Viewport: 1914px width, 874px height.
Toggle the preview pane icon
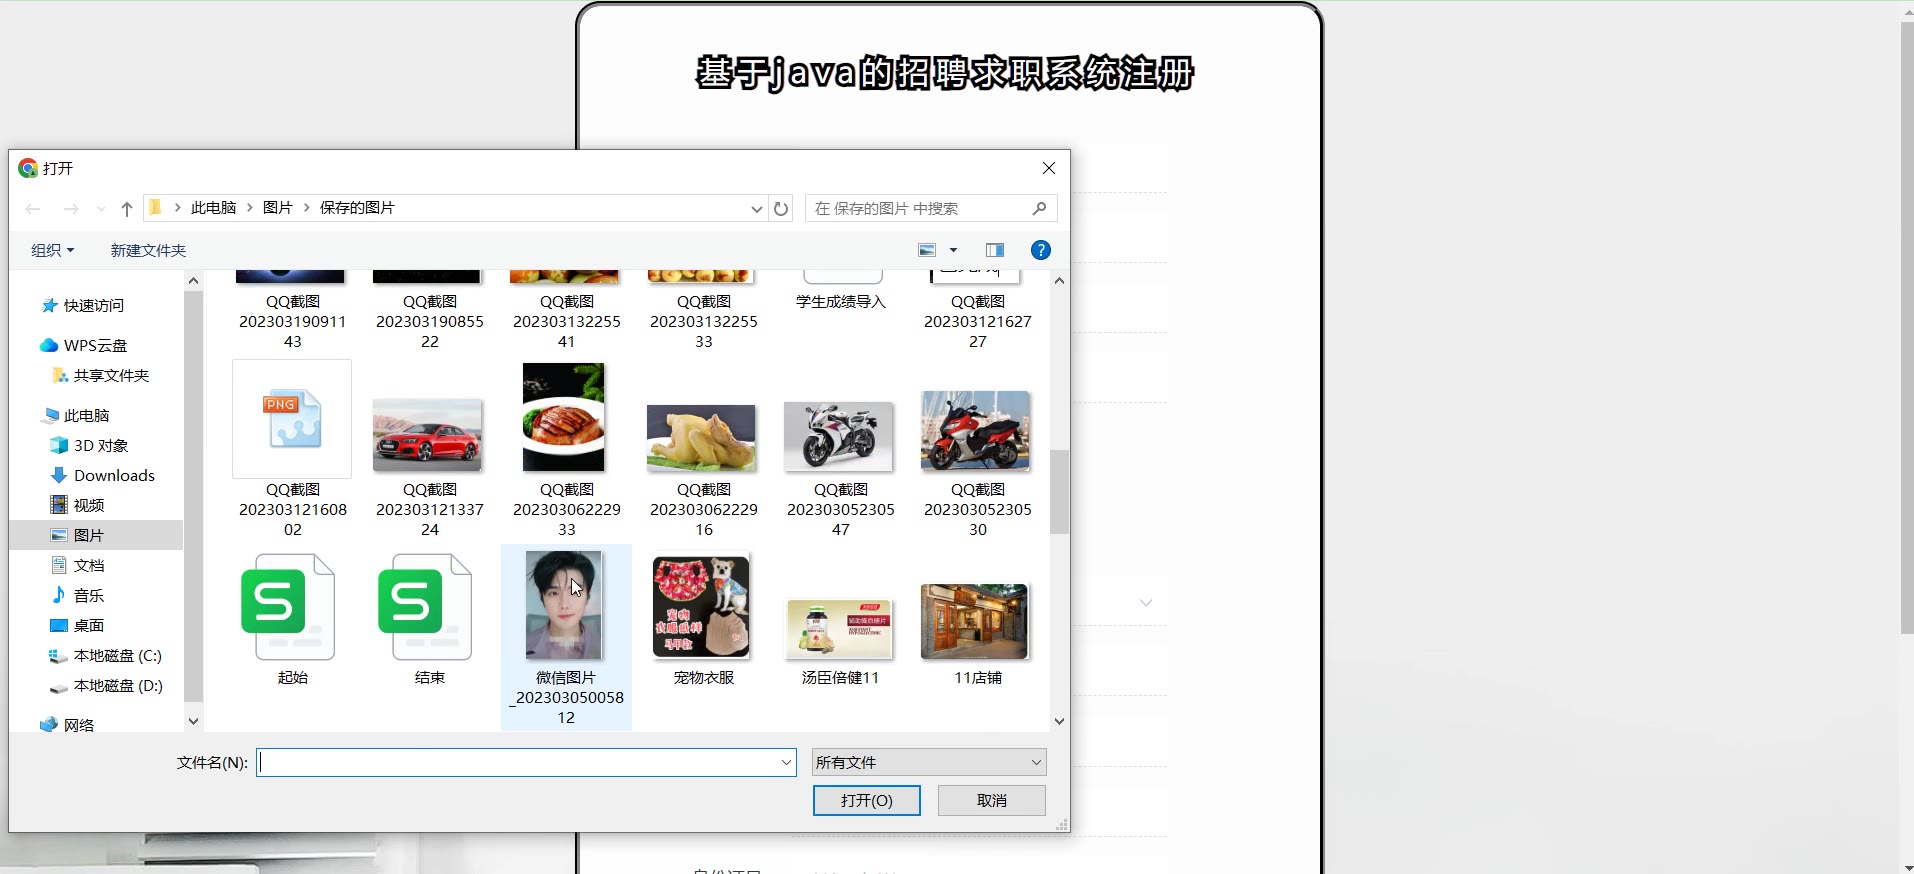coord(994,250)
